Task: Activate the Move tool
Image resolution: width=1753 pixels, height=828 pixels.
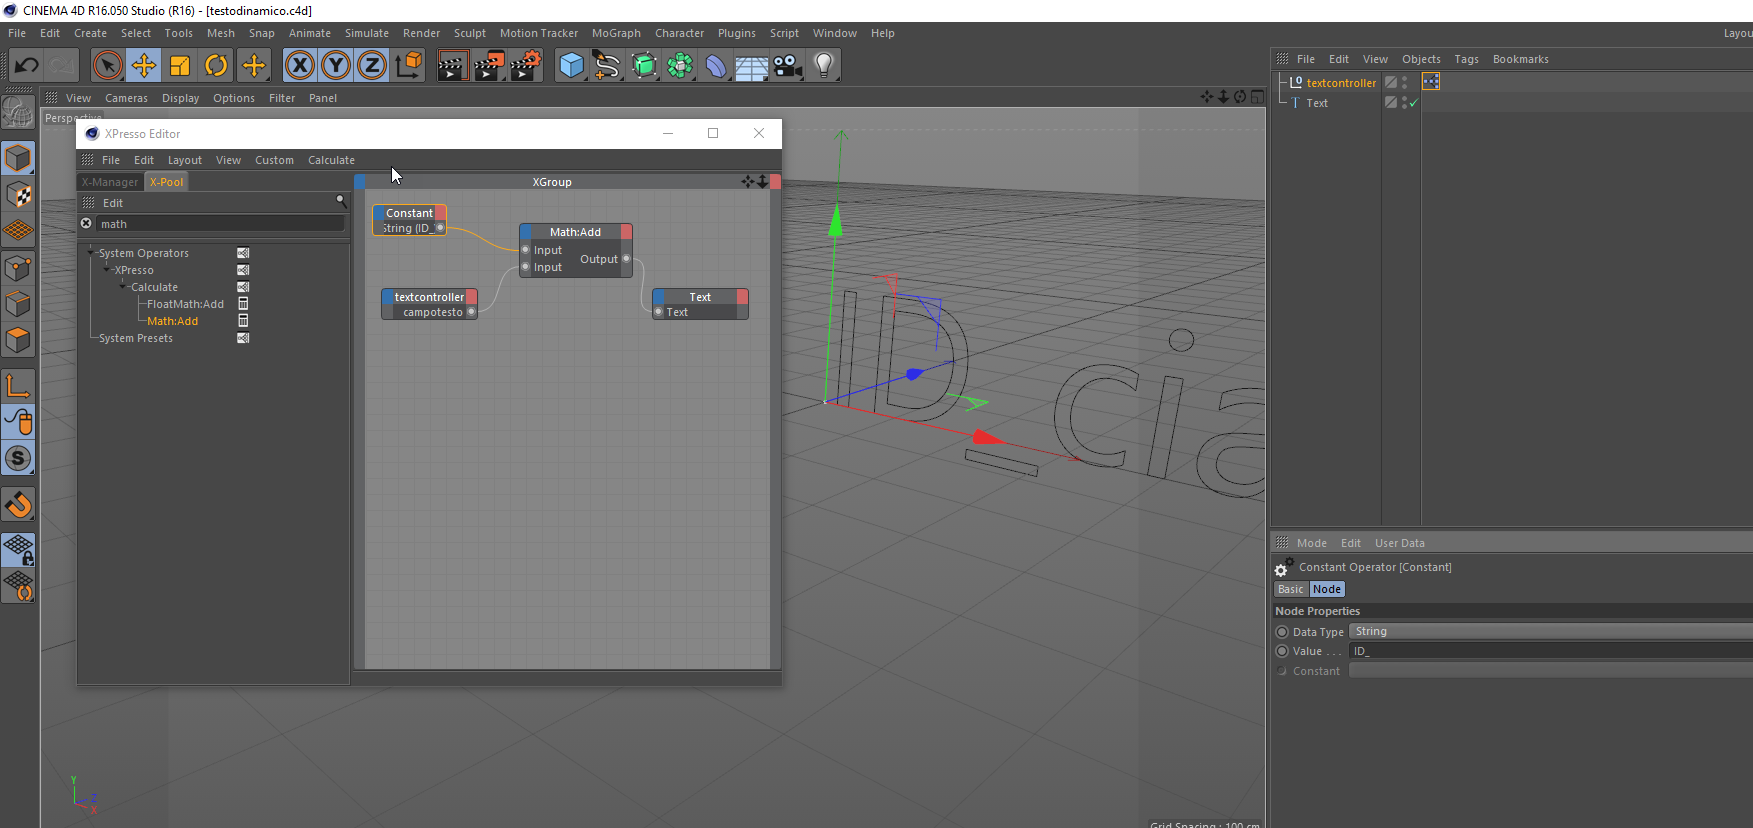Action: tap(144, 66)
